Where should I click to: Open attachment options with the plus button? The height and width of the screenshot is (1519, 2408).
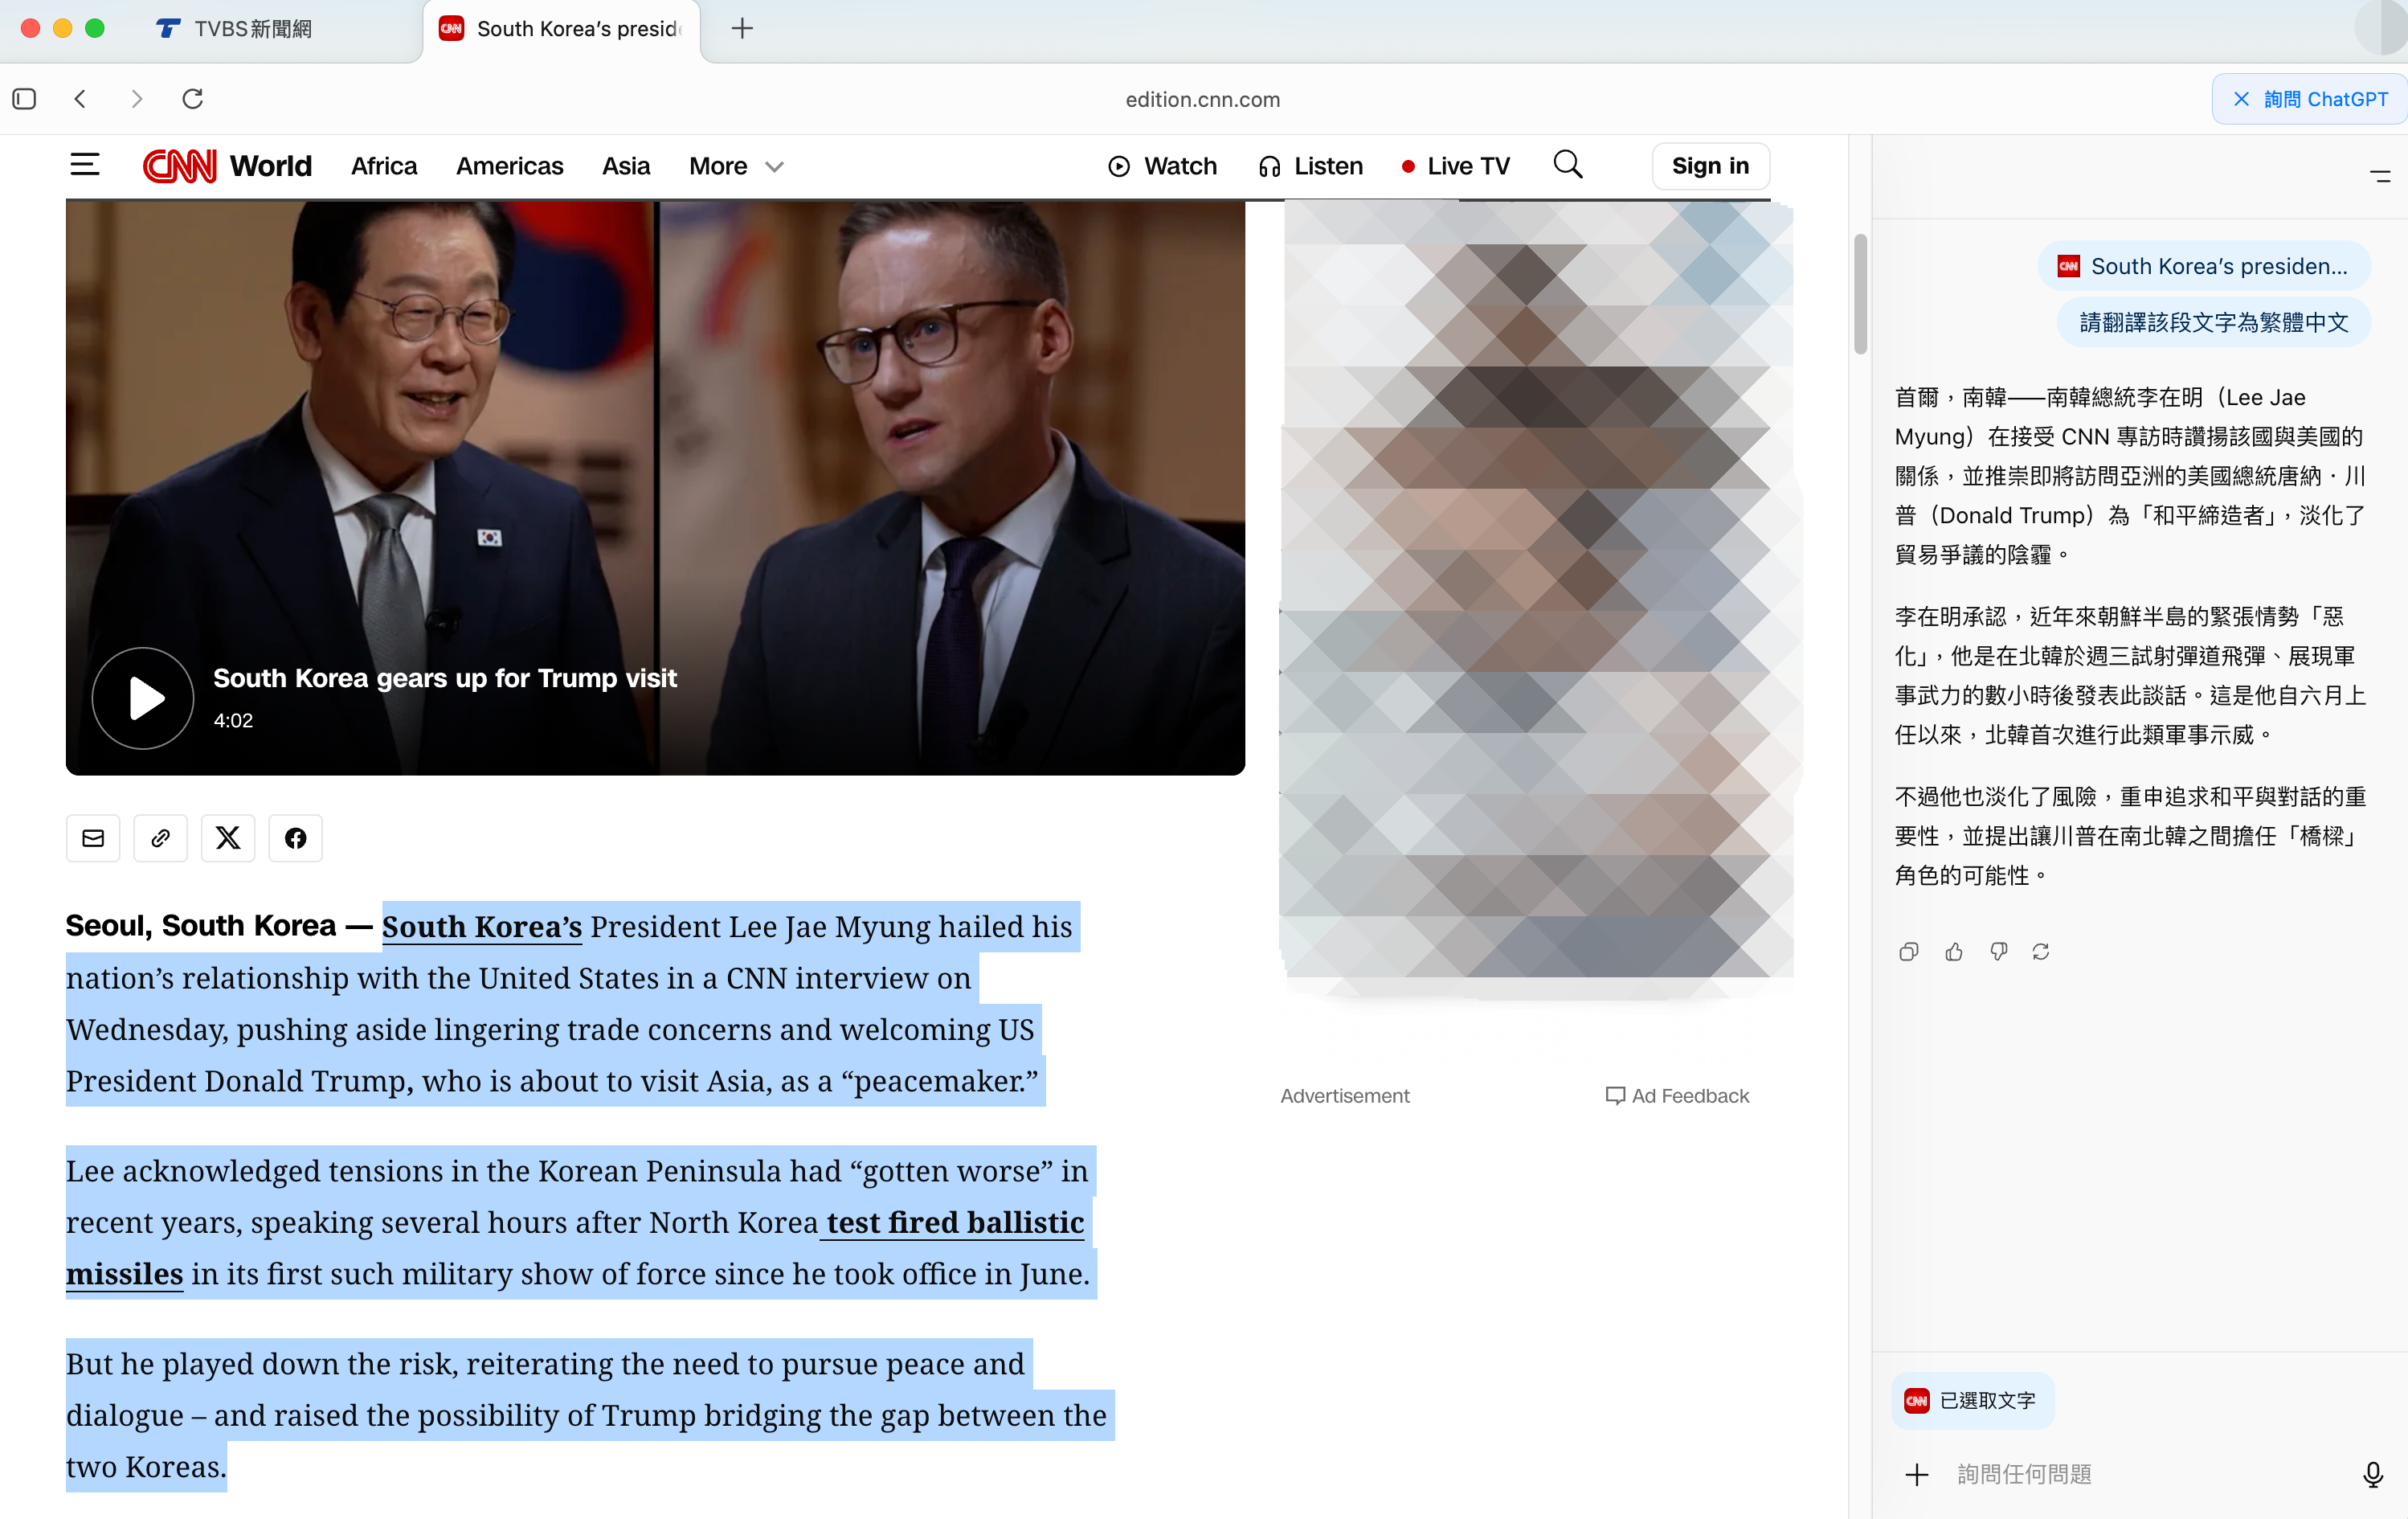pyautogui.click(x=1916, y=1473)
